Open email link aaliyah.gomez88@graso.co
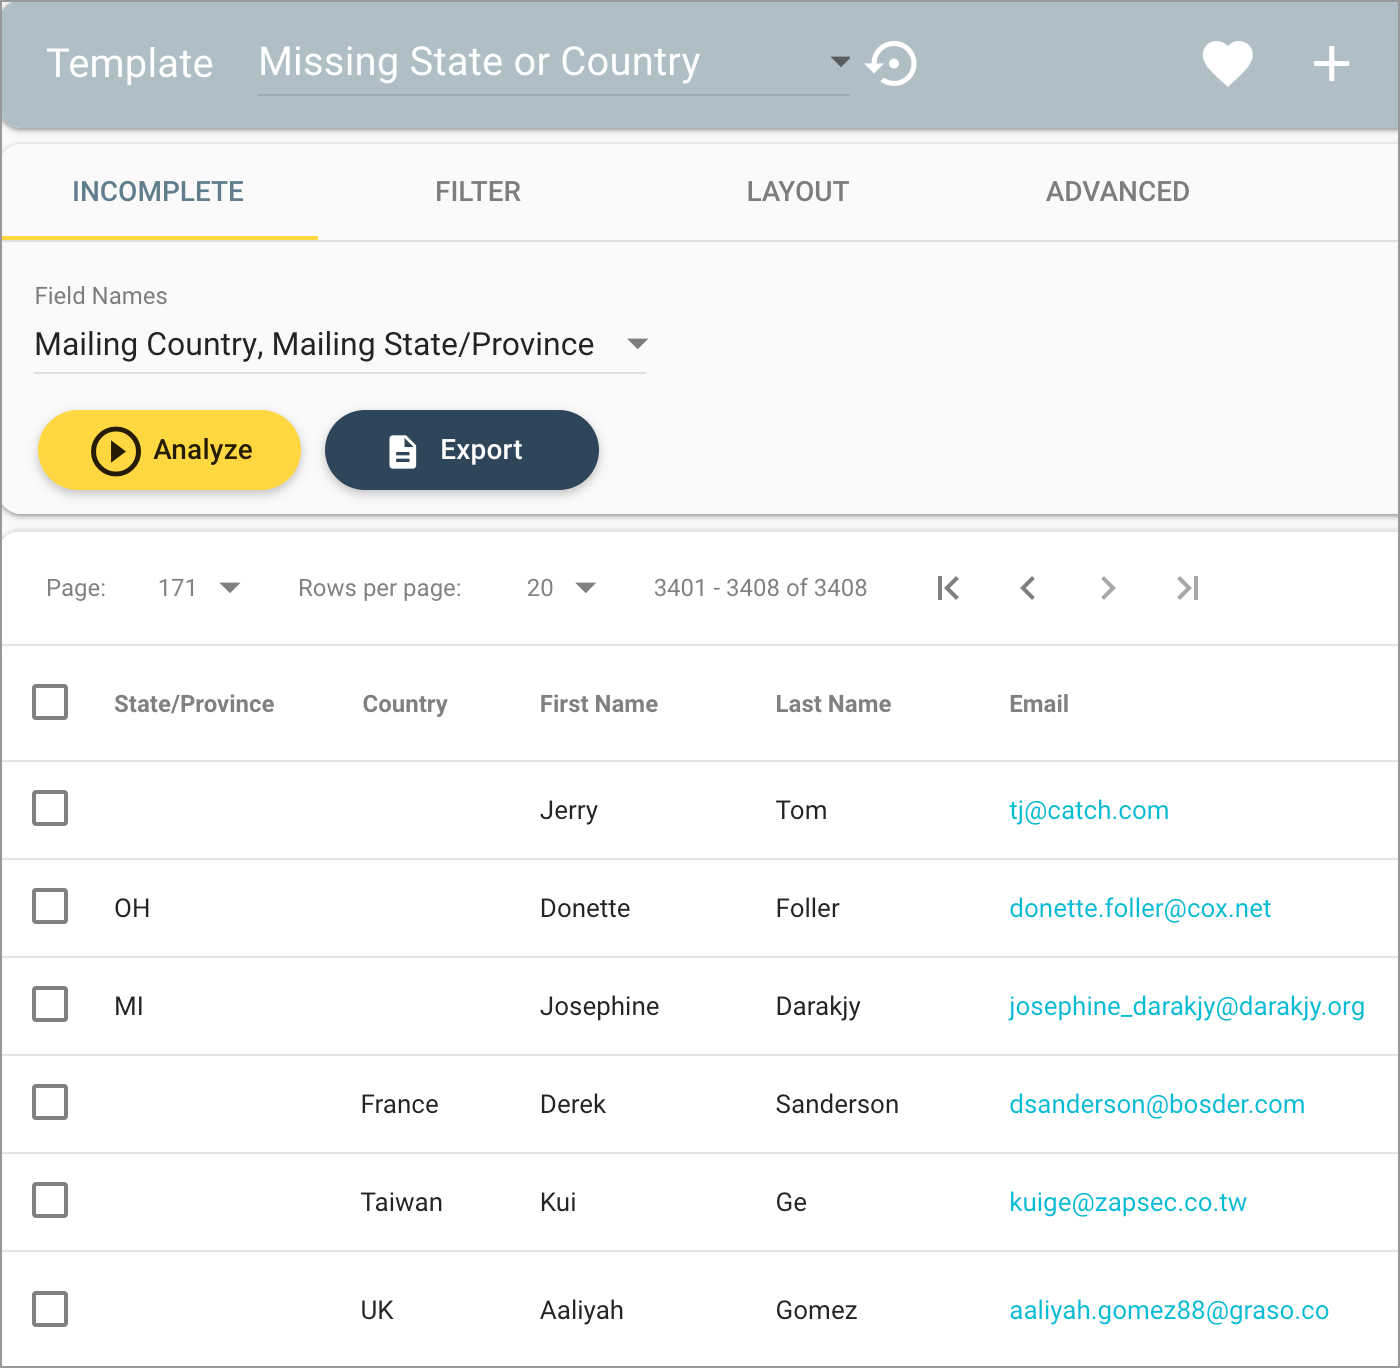This screenshot has width=1400, height=1368. pos(1169,1310)
